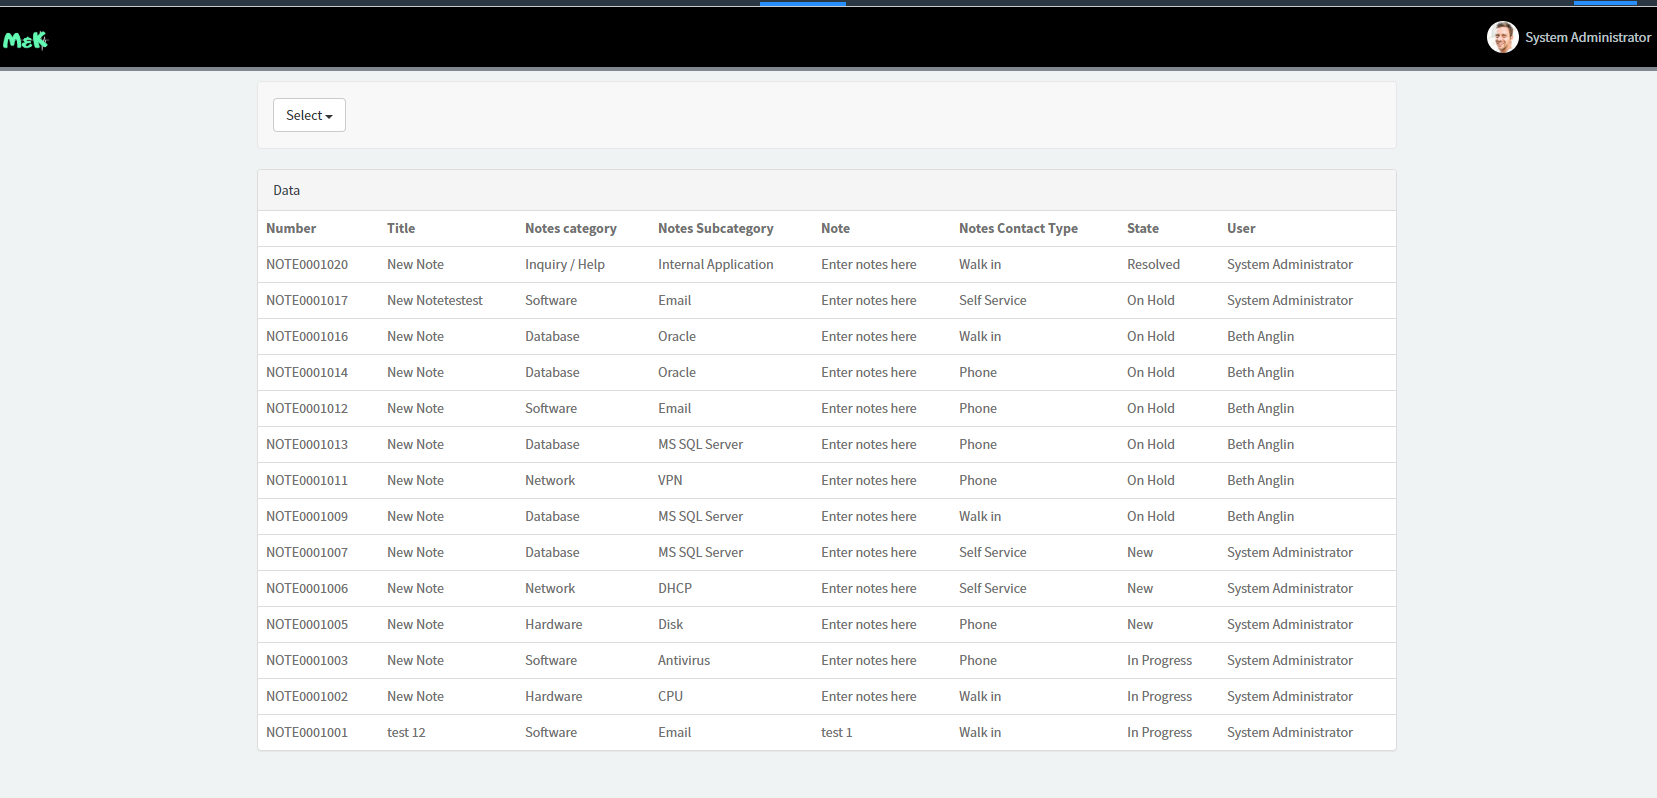Click 'Antivirus' subcategory cell

(x=684, y=660)
